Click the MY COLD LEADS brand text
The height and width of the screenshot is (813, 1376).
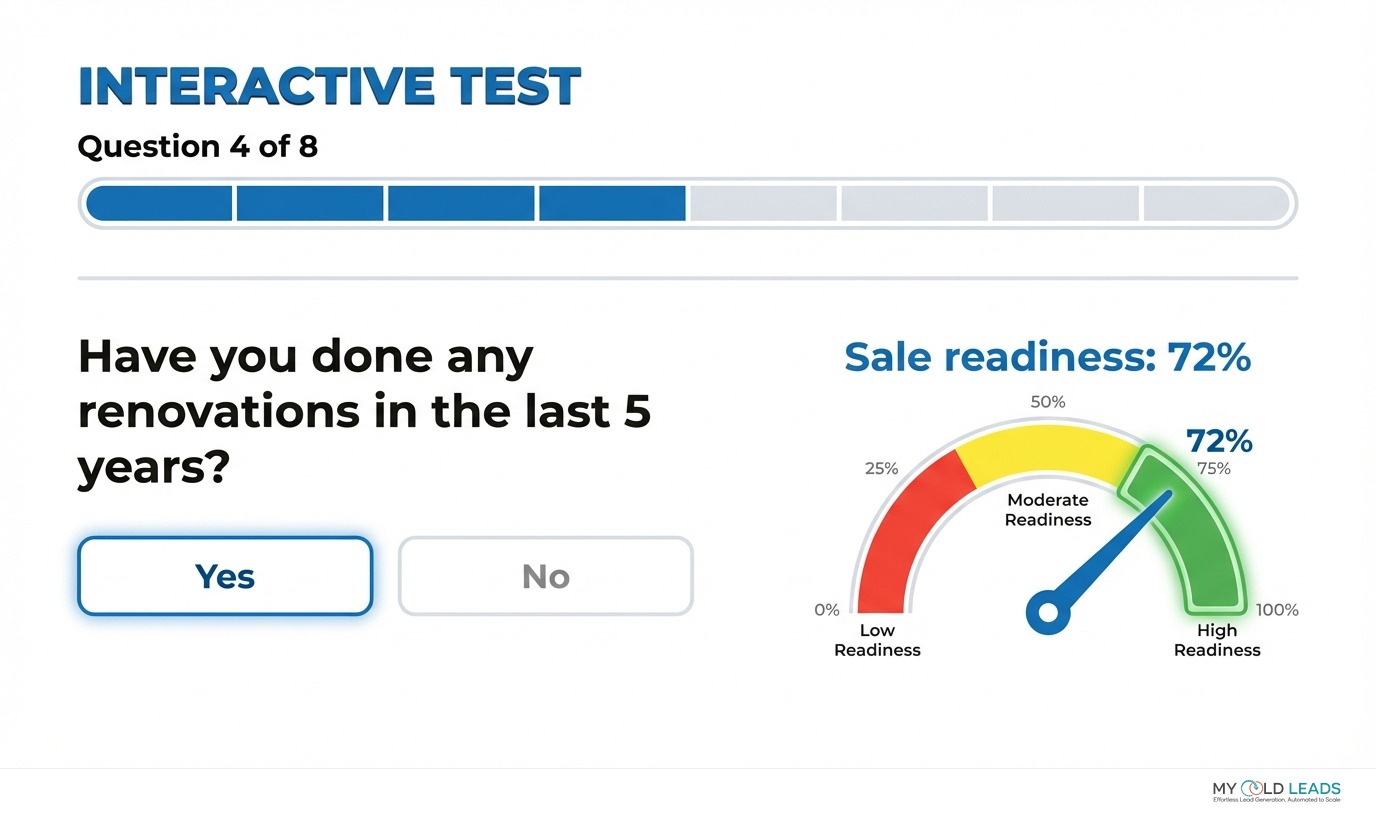[x=1275, y=788]
